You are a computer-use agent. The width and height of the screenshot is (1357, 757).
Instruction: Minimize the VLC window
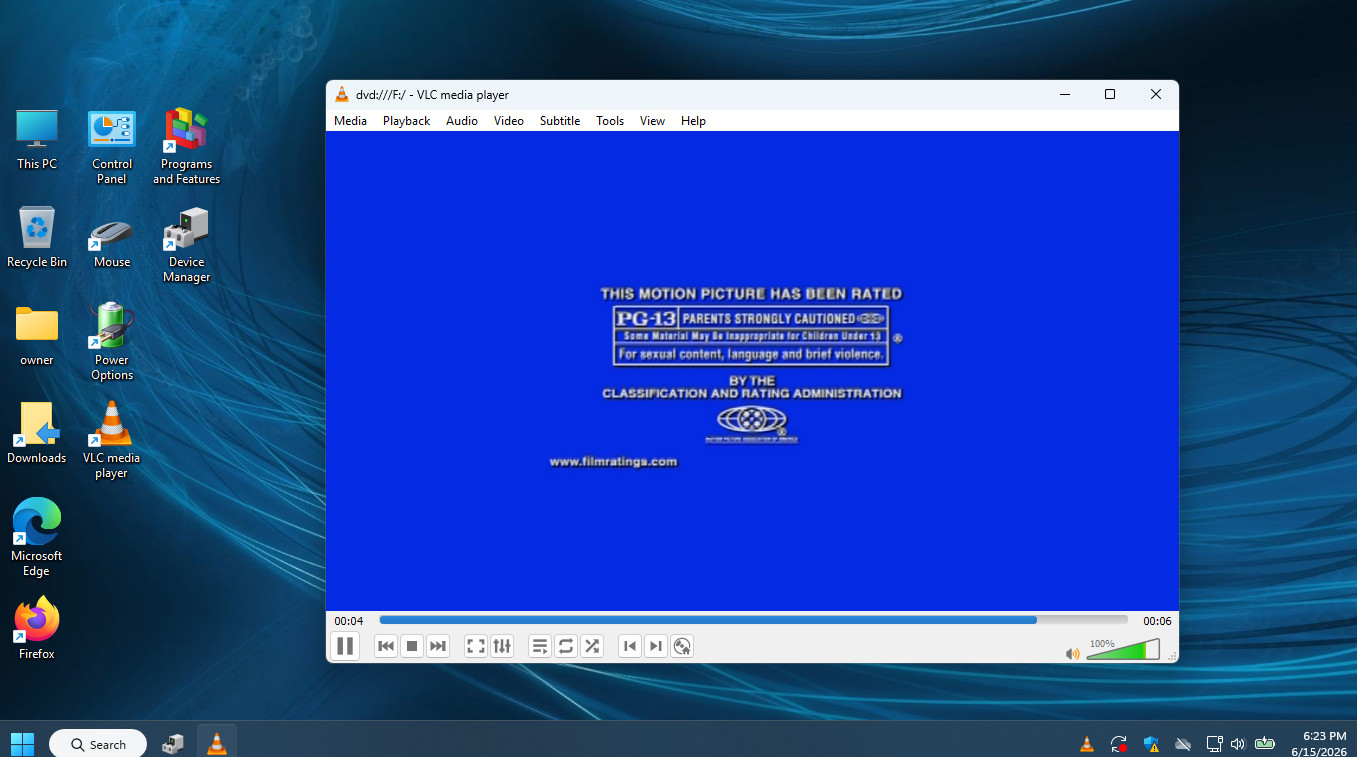tap(1064, 94)
